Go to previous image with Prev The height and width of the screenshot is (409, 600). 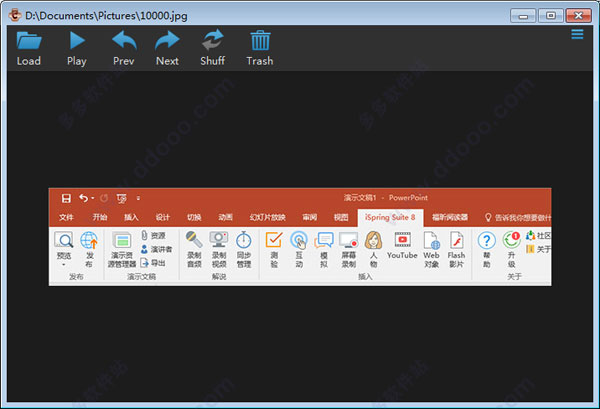(124, 41)
